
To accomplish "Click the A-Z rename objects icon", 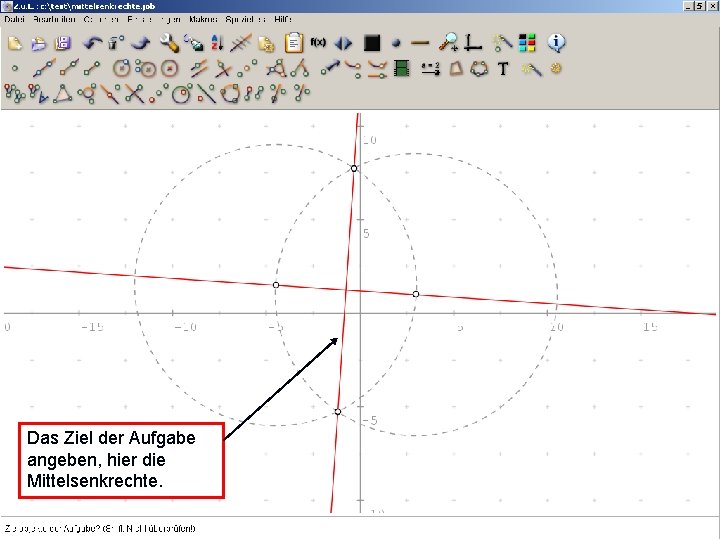I will click(x=217, y=43).
